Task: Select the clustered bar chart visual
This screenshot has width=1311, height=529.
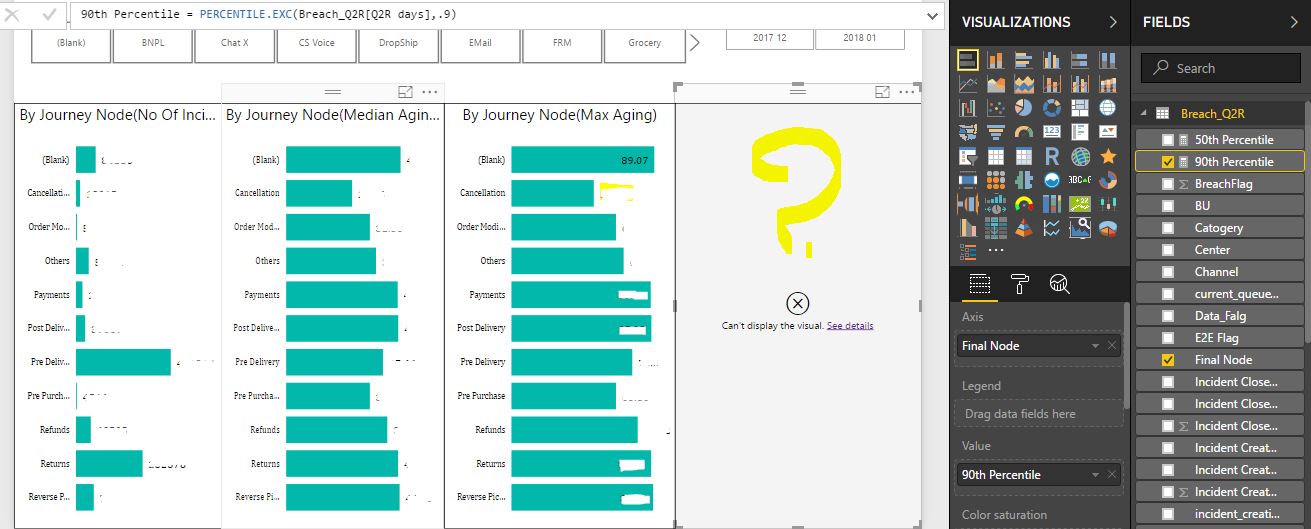Action: point(1024,60)
